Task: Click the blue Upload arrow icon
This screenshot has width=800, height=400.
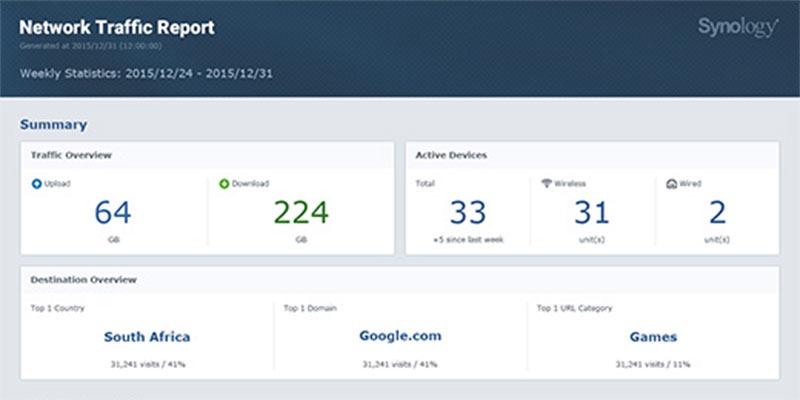Action: 36,184
